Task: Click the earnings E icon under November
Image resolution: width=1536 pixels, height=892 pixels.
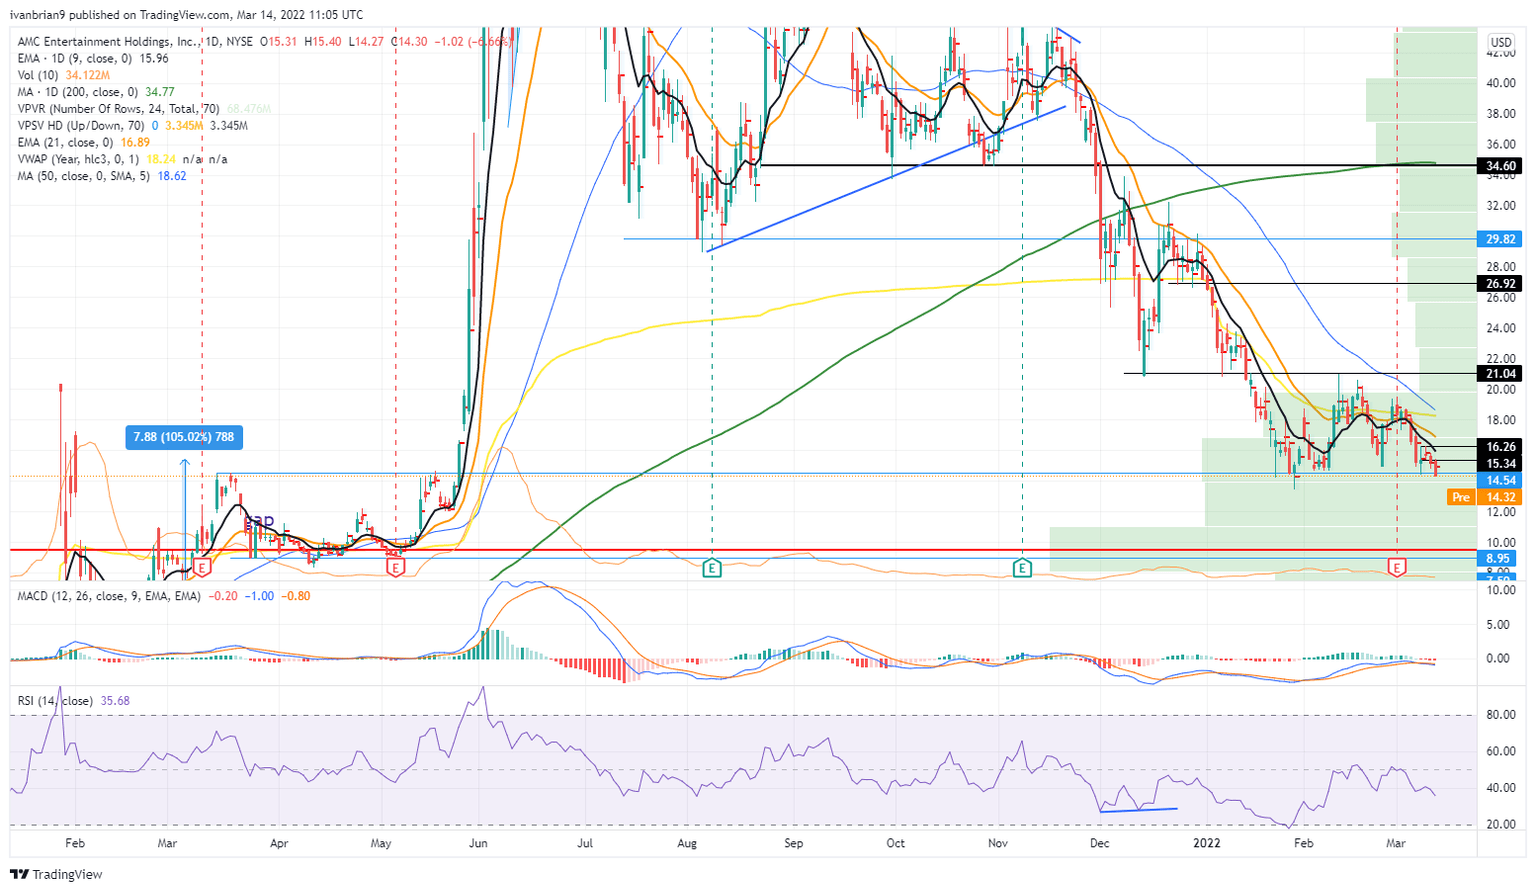Action: click(x=1023, y=567)
